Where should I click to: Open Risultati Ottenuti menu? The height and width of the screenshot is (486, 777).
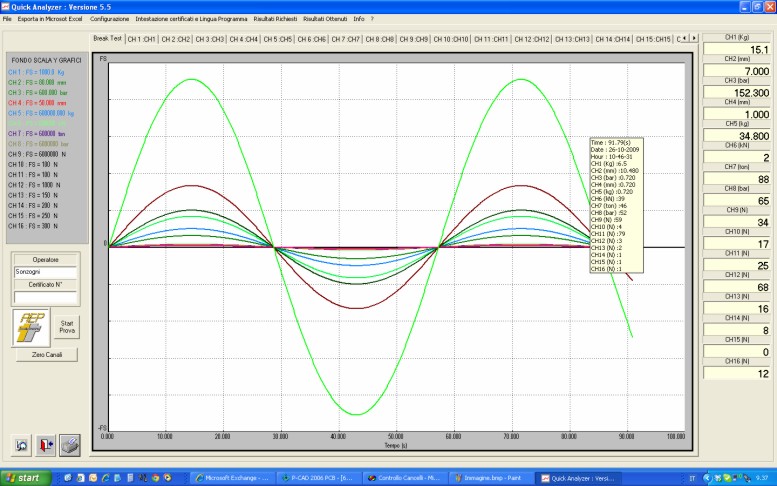(323, 19)
